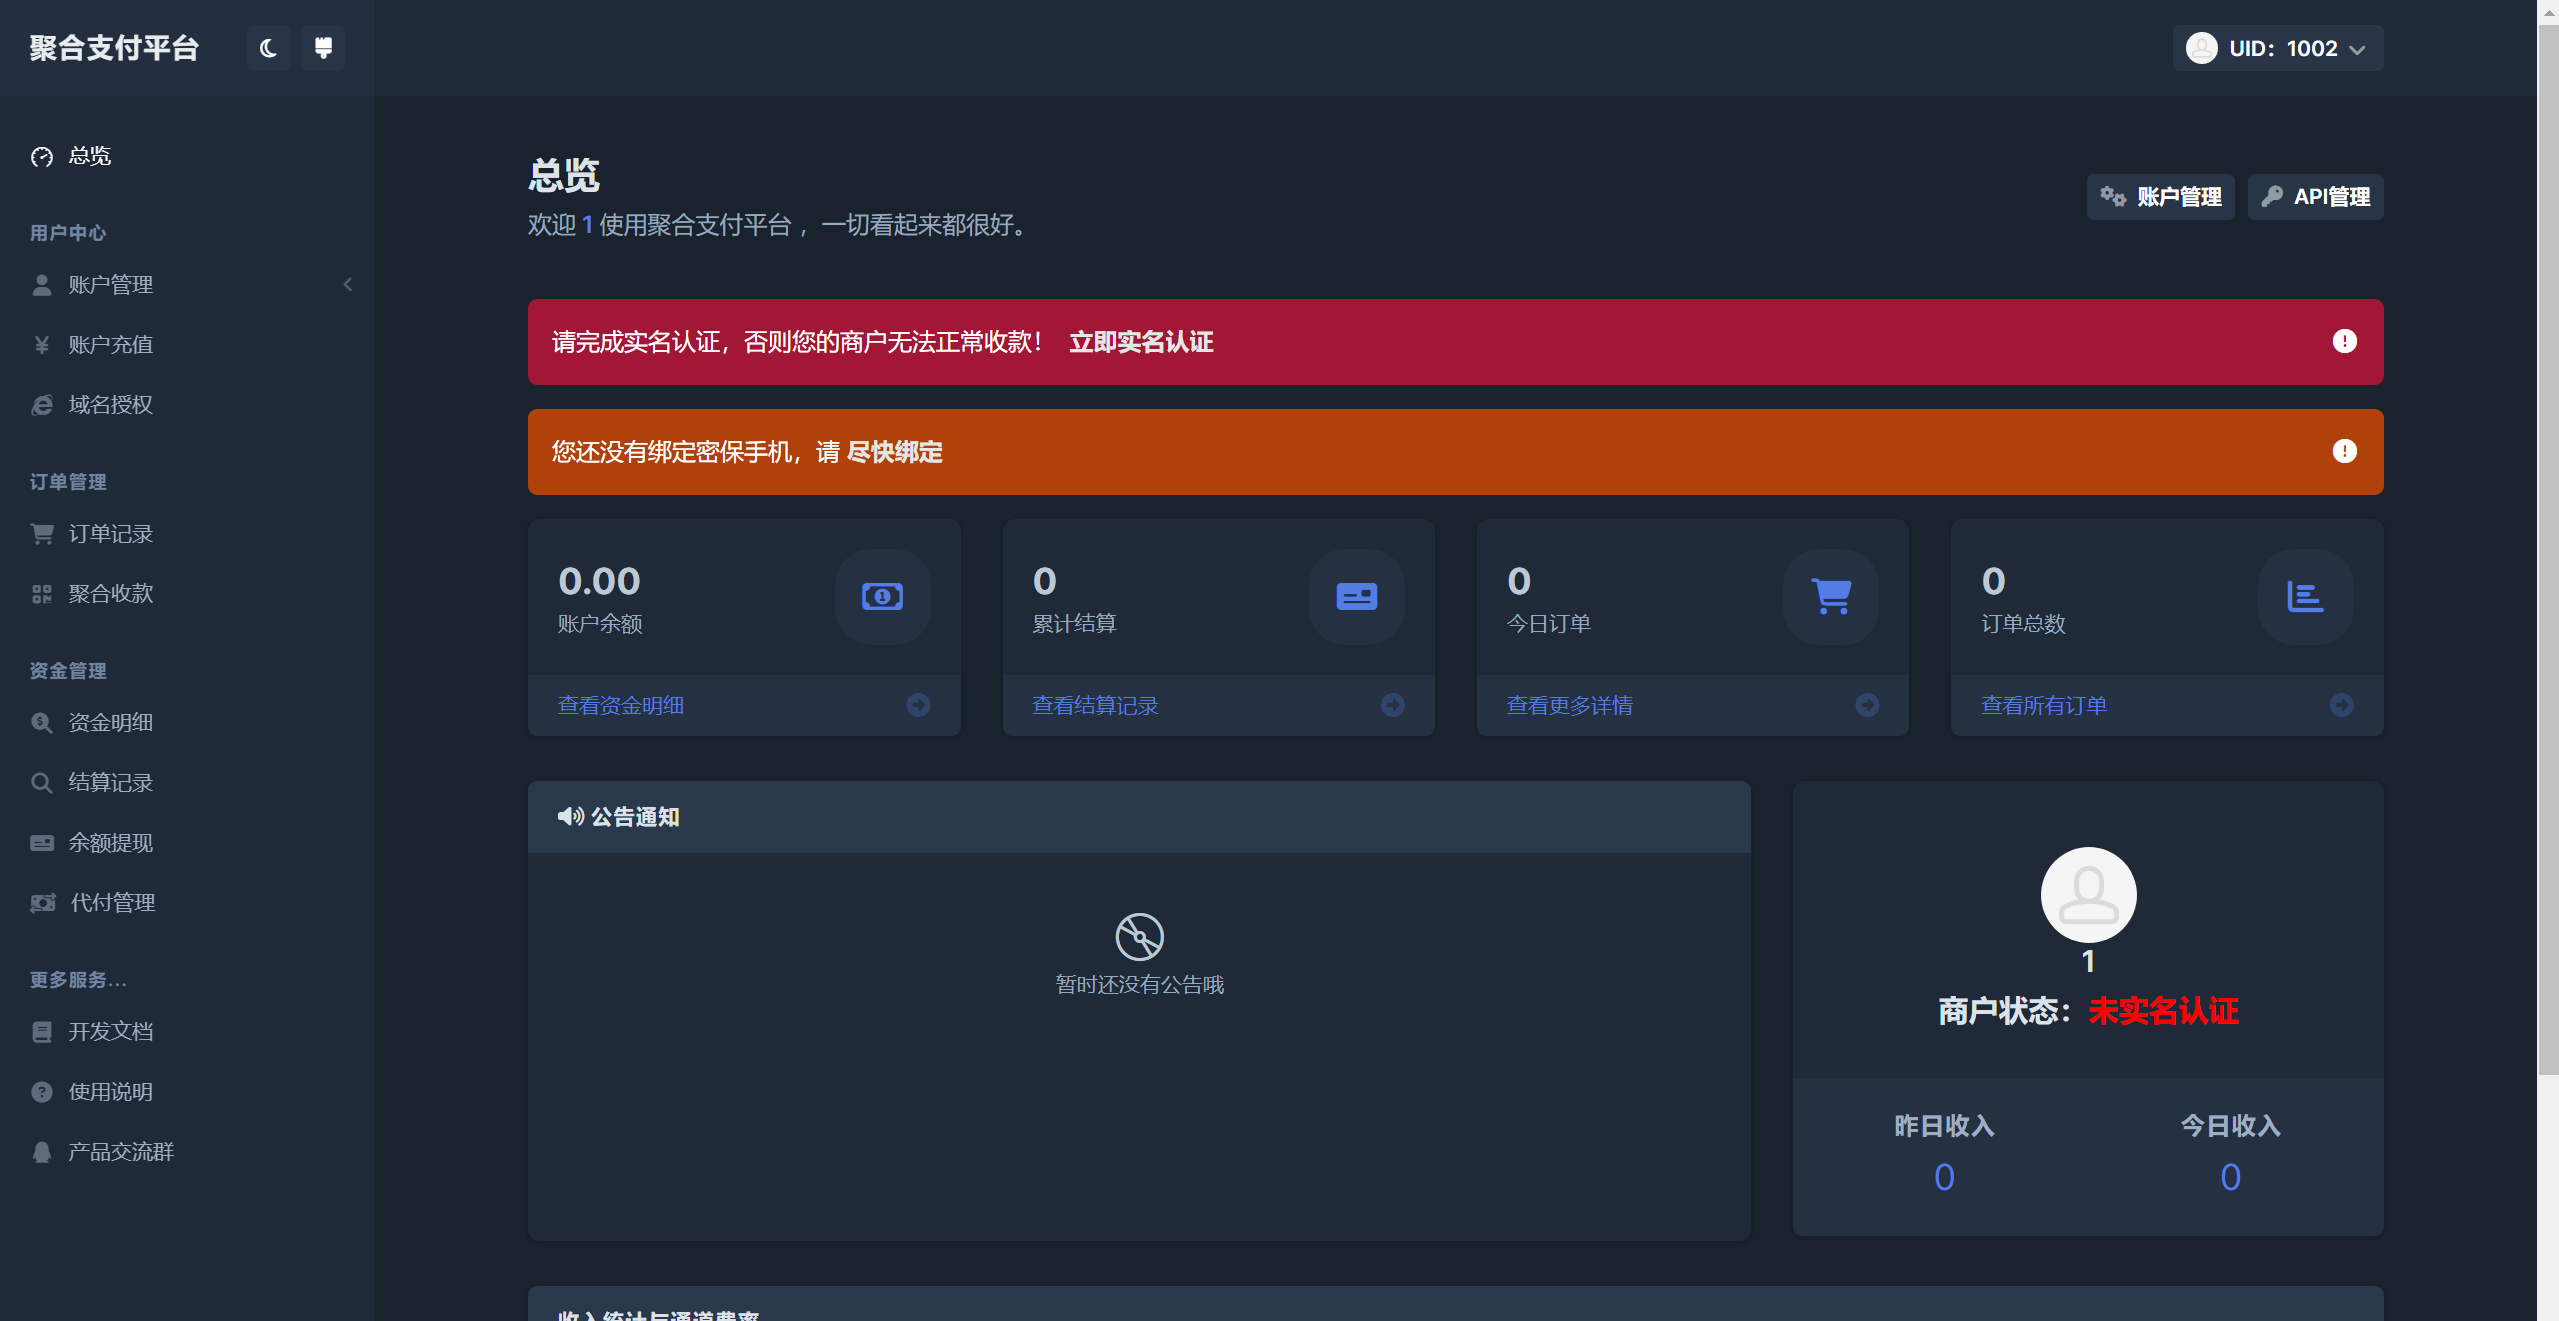Expand the 账户管理 sidebar submenu chevron
This screenshot has height=1321, width=2559.
348,285
